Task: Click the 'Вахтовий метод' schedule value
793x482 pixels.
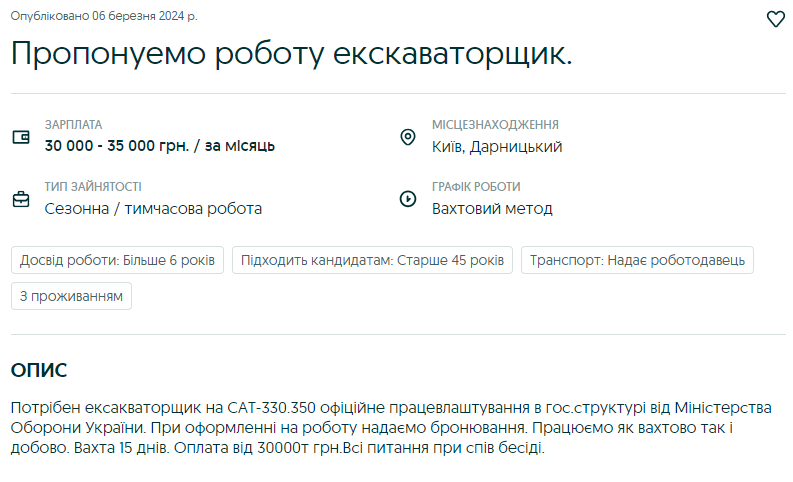Action: [492, 208]
